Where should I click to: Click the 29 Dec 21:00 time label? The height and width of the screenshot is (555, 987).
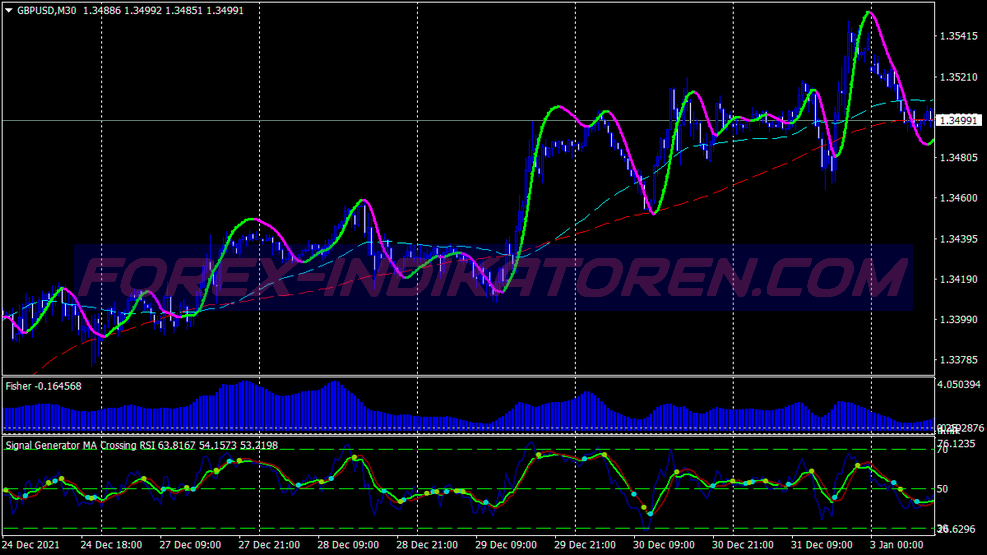[585, 545]
